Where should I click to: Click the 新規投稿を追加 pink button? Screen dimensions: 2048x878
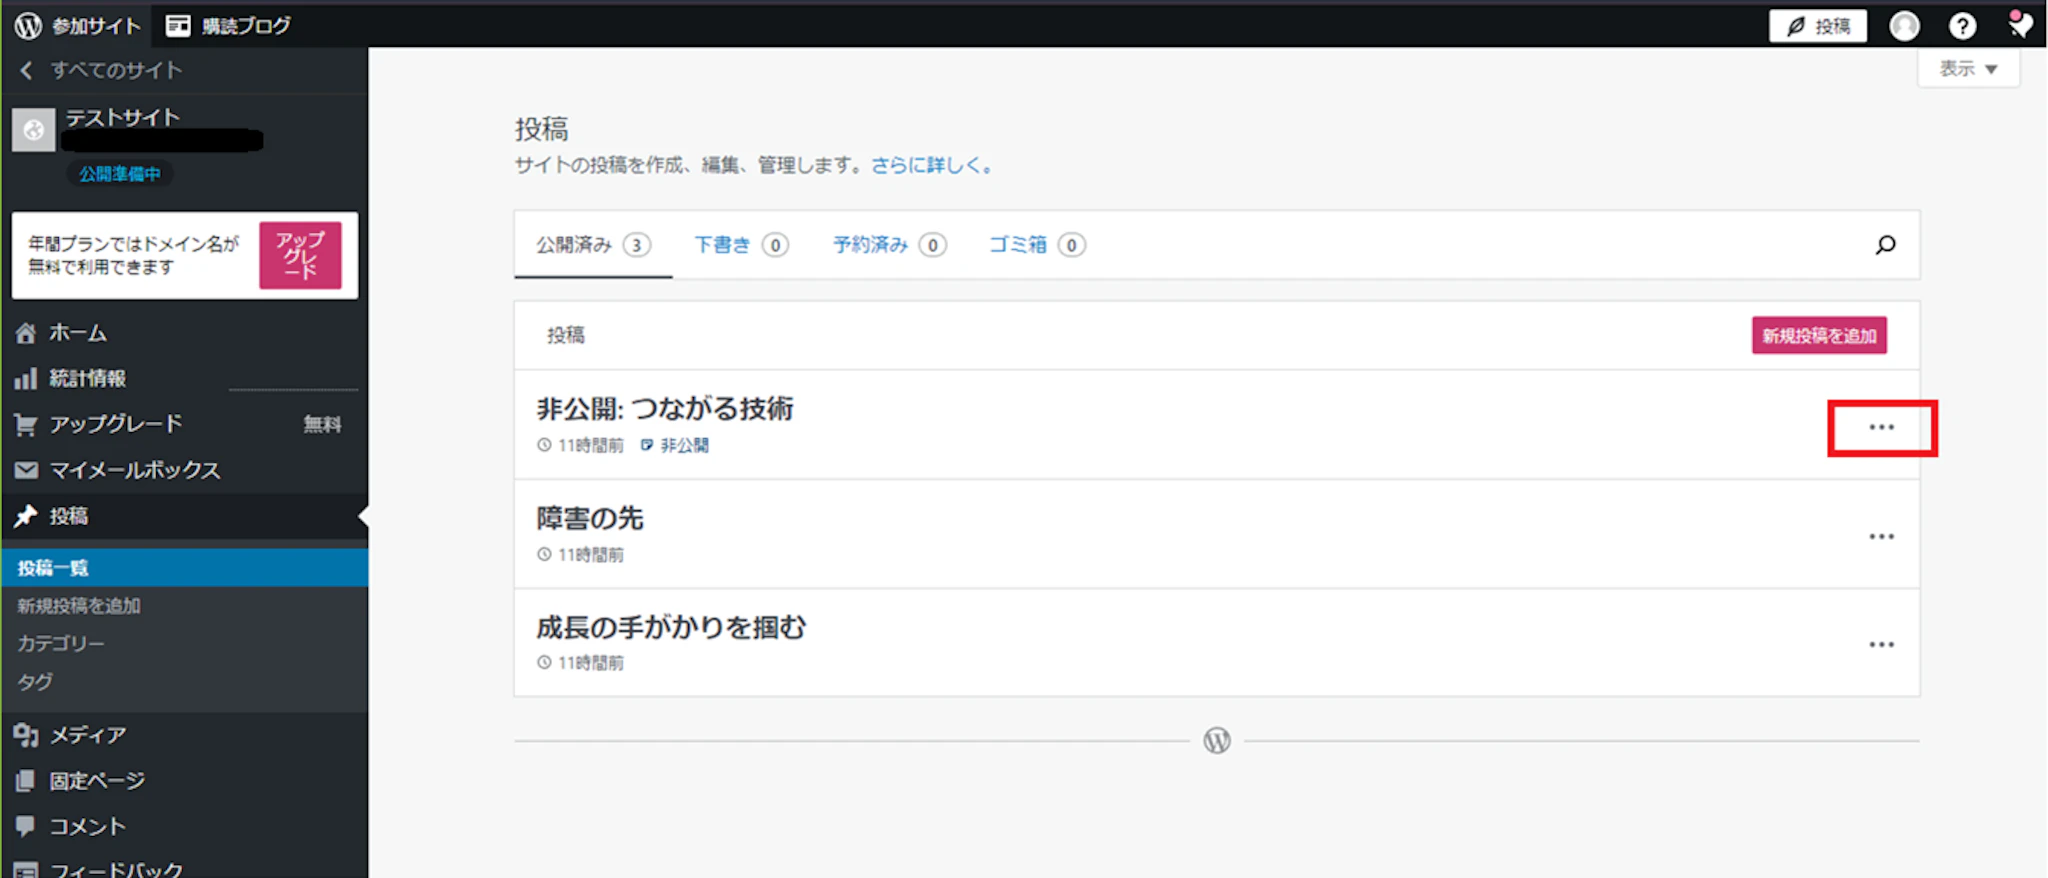1818,336
